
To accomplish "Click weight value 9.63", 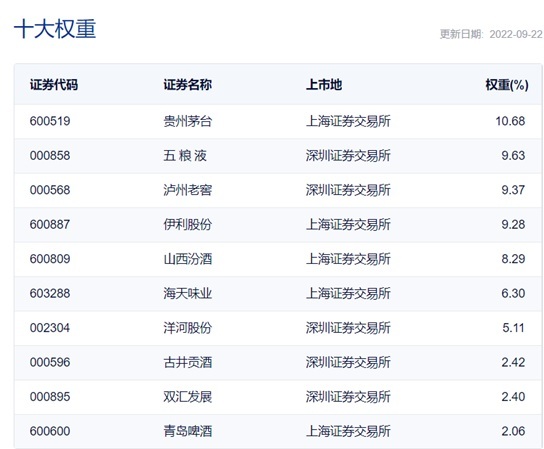I will pyautogui.click(x=513, y=155).
